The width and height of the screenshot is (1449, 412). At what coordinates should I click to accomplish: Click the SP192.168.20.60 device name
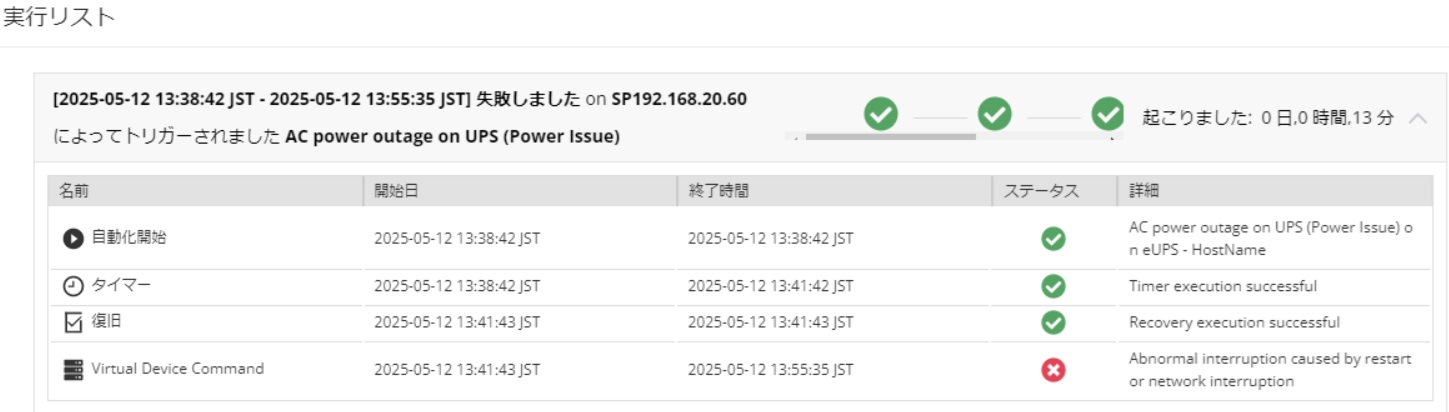coord(679,99)
